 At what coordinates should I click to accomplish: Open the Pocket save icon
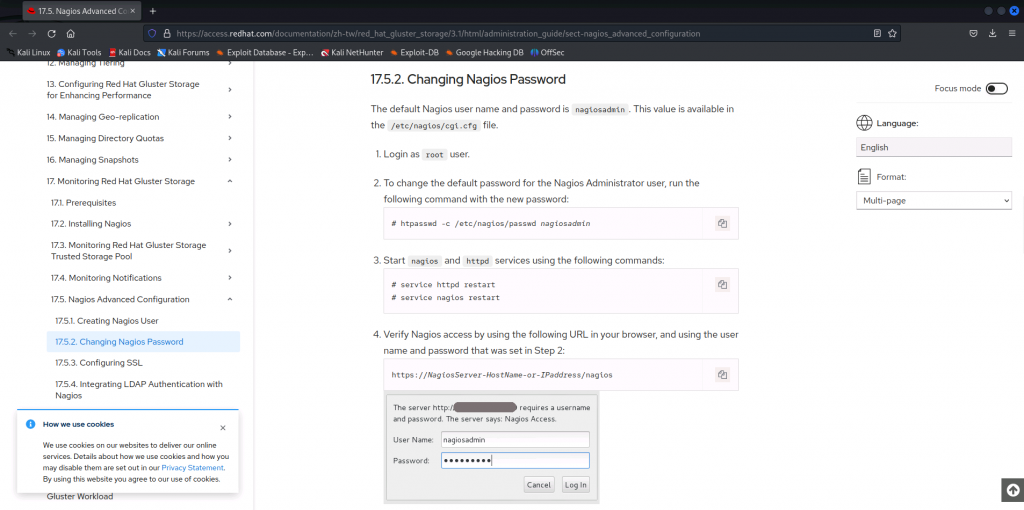(973, 33)
